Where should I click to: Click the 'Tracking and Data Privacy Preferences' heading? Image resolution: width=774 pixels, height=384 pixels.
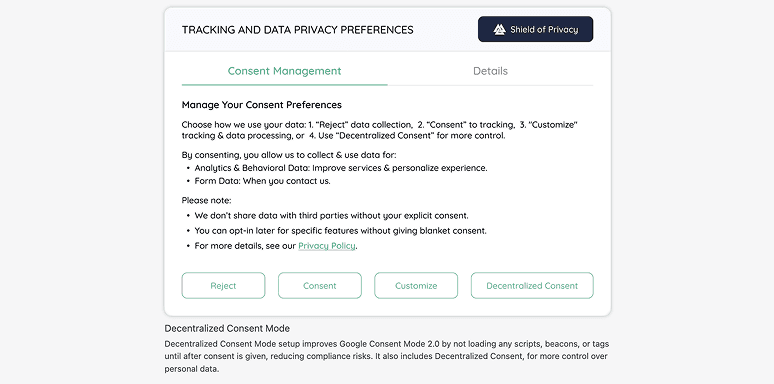pos(297,30)
